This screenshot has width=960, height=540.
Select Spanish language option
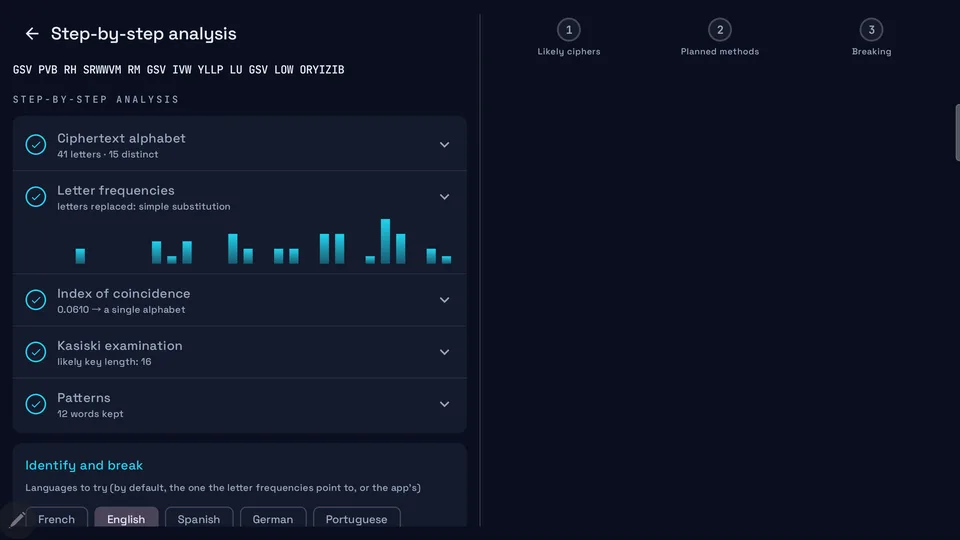pos(199,519)
